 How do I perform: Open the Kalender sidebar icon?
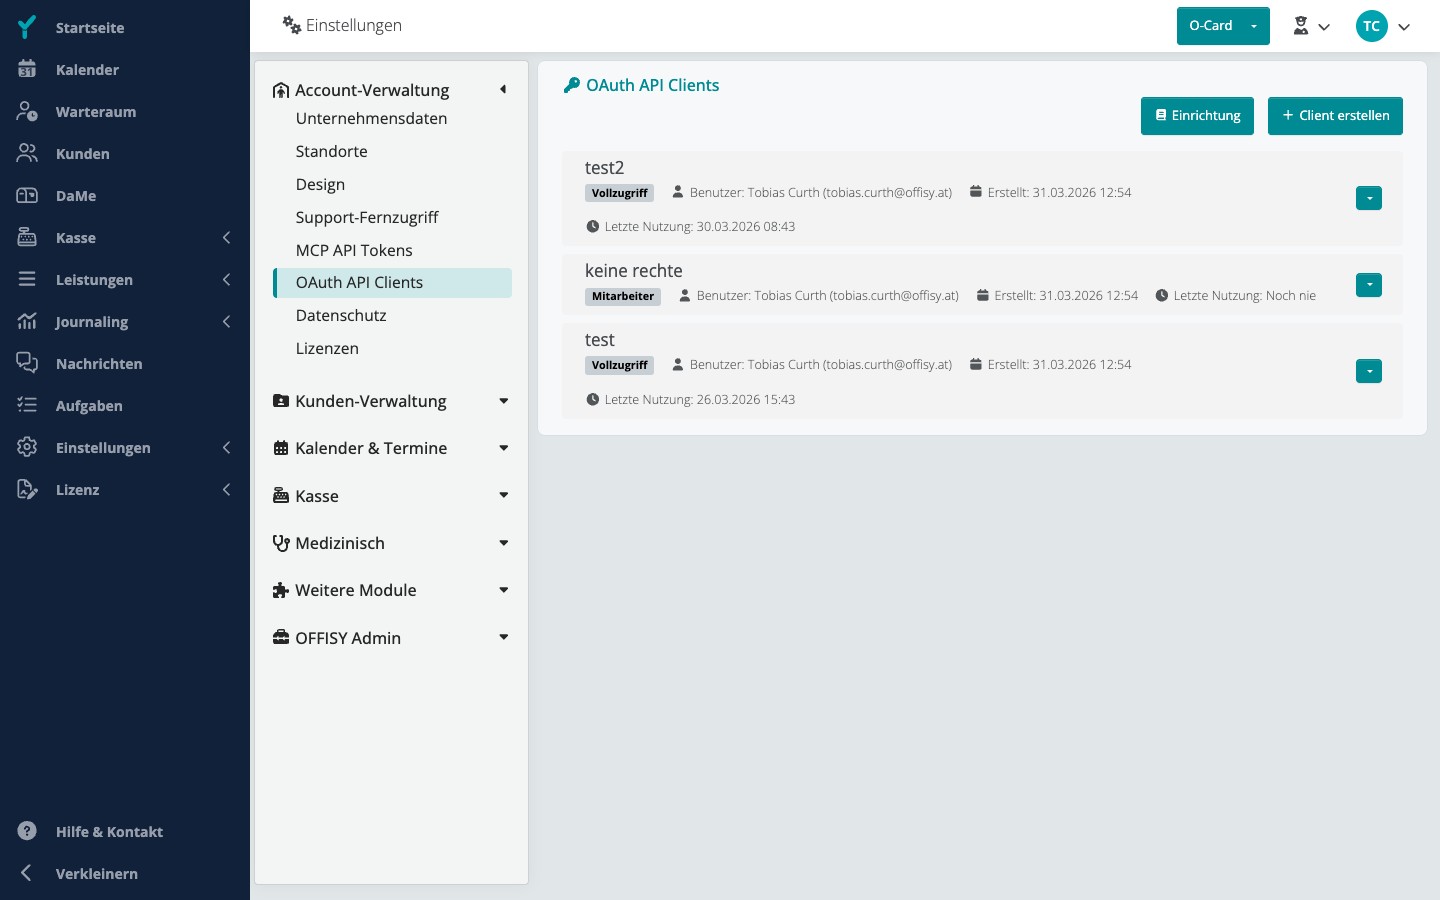point(27,69)
